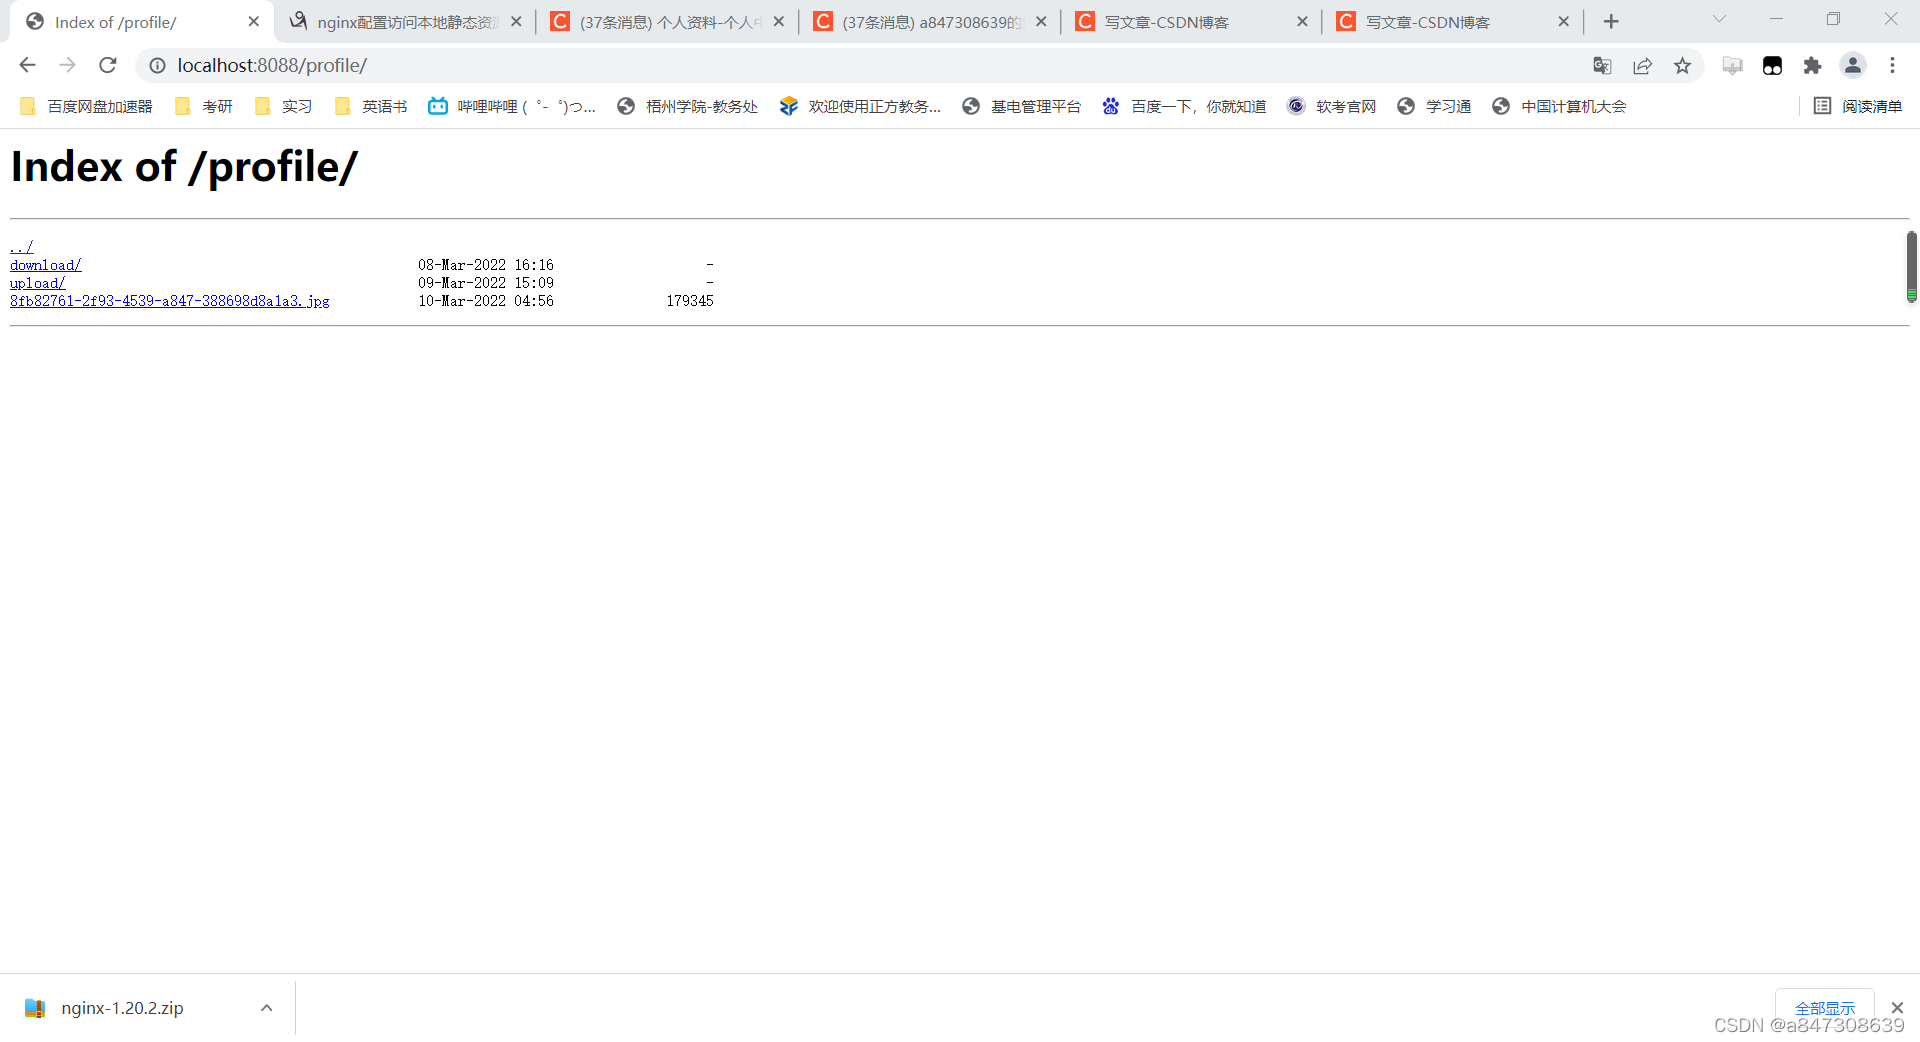Screen dimensions: 1920x1042
Task: Follow the parent directory ../ link
Action: [22, 247]
